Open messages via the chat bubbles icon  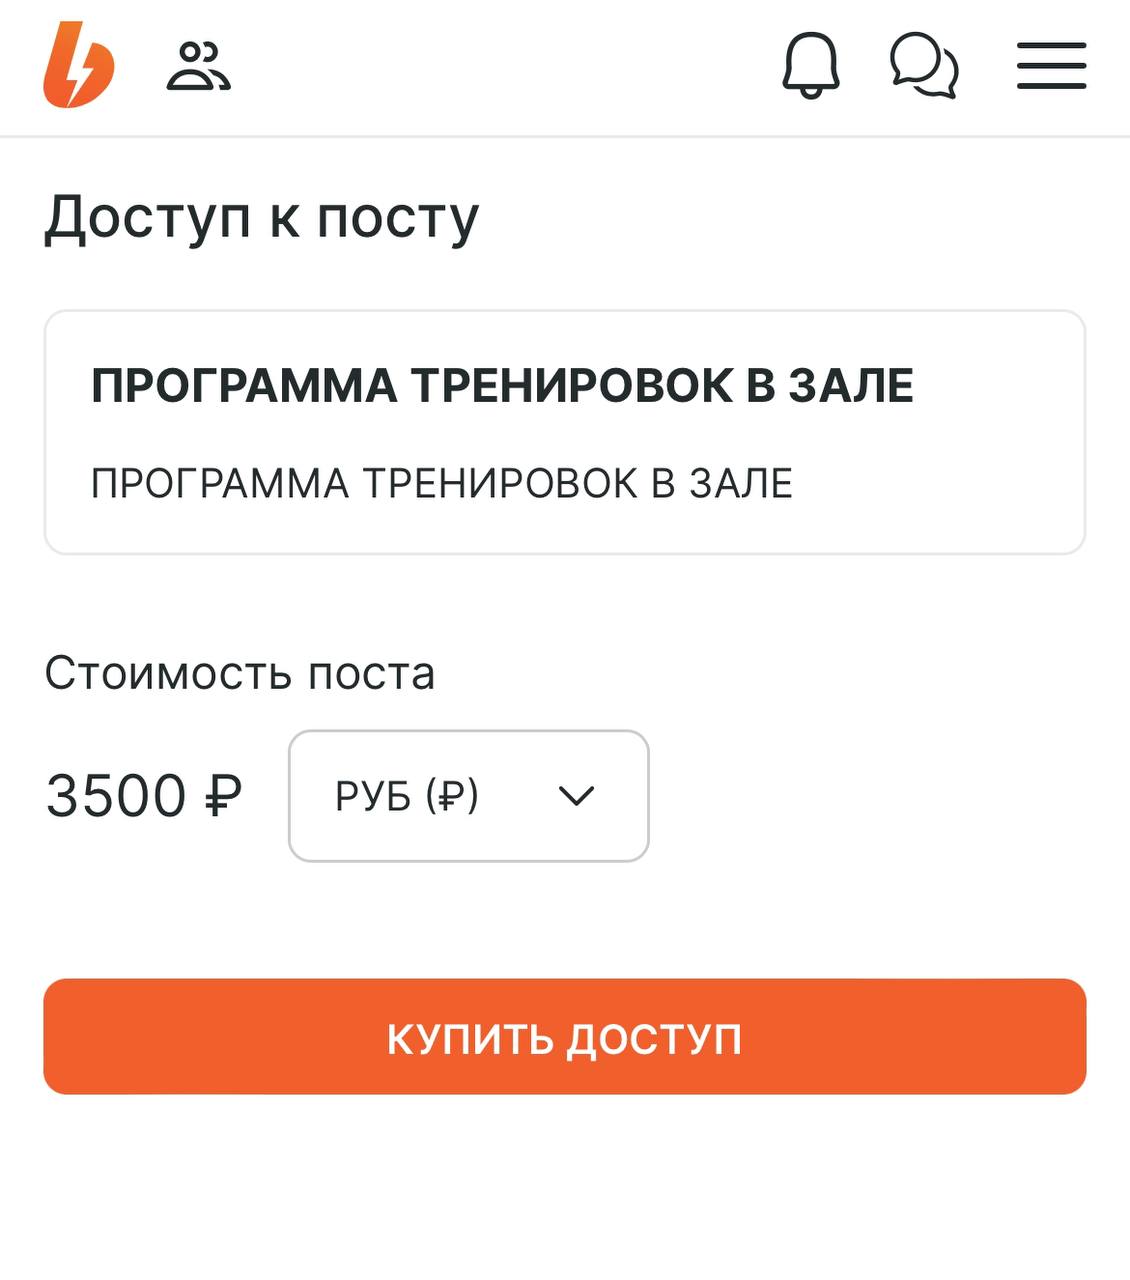(x=924, y=66)
